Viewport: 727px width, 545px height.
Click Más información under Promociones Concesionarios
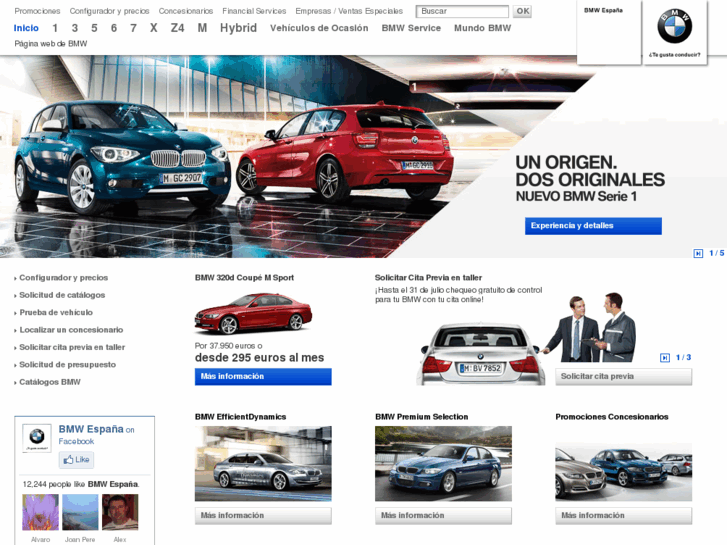624,516
